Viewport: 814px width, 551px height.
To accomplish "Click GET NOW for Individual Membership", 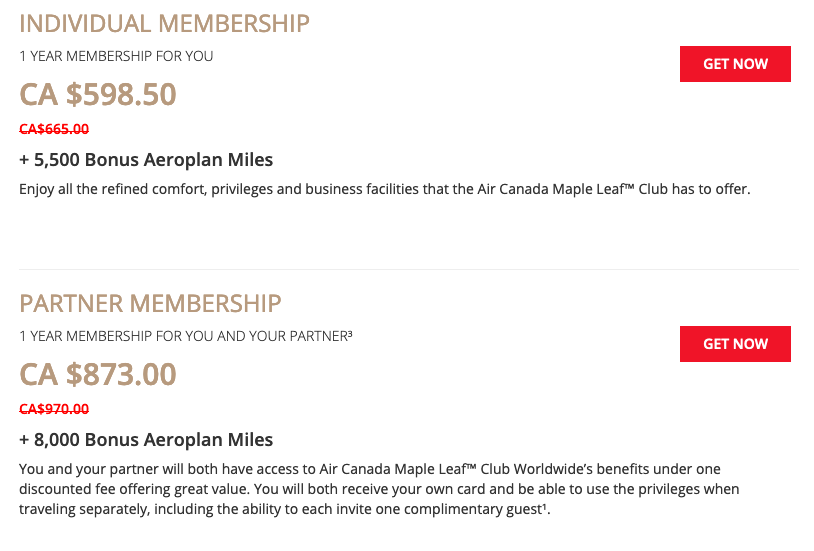I will (x=735, y=64).
